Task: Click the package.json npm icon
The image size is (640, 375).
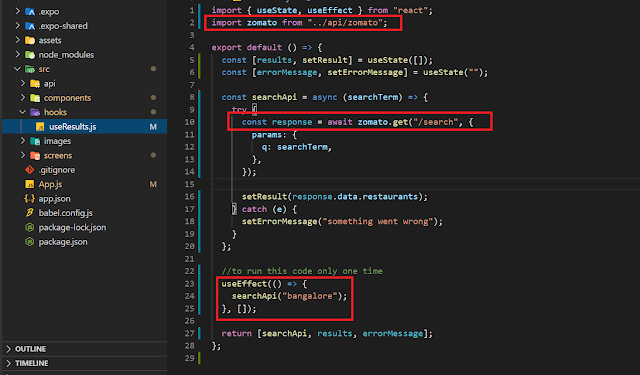Action: pos(30,242)
